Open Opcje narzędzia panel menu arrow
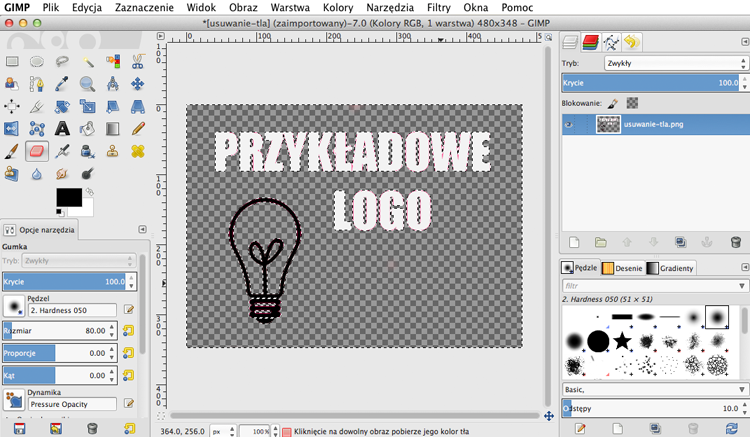This screenshot has height=437, width=750. pos(142,229)
